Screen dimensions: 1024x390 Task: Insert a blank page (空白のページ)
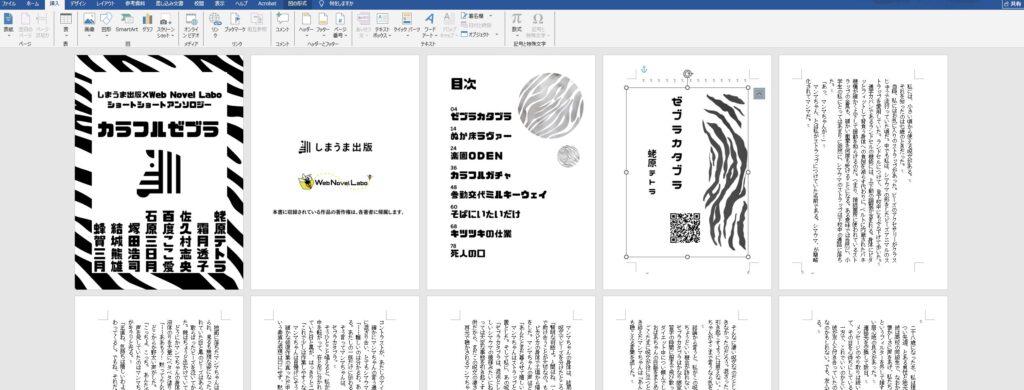point(25,24)
